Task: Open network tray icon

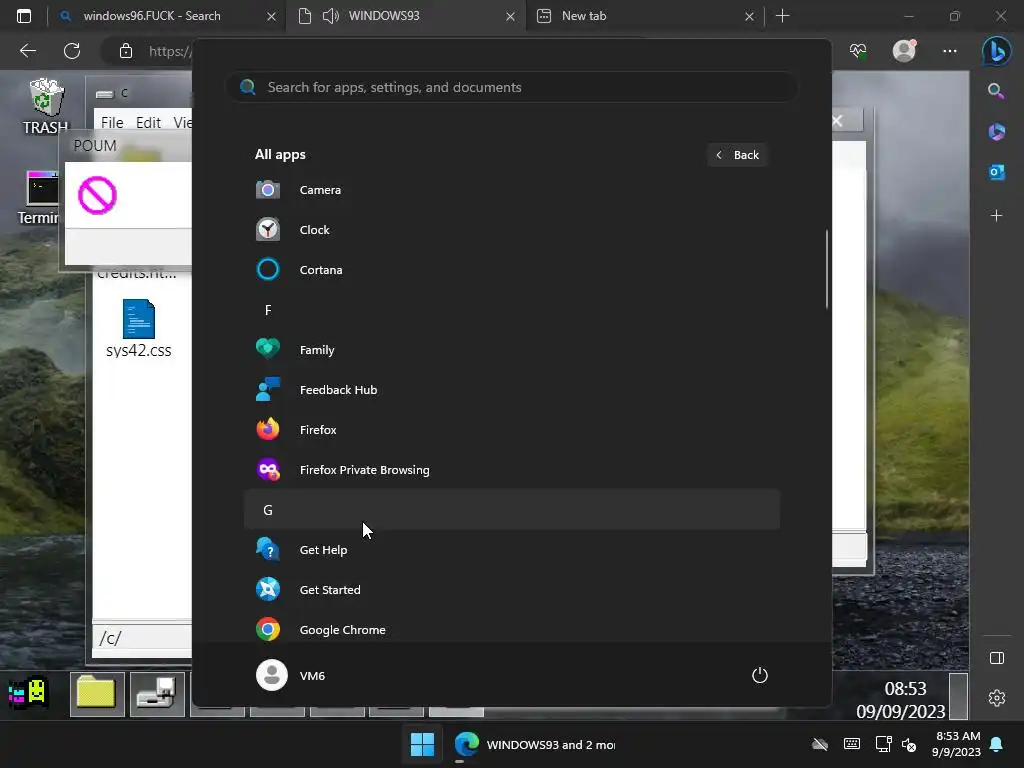Action: point(883,744)
